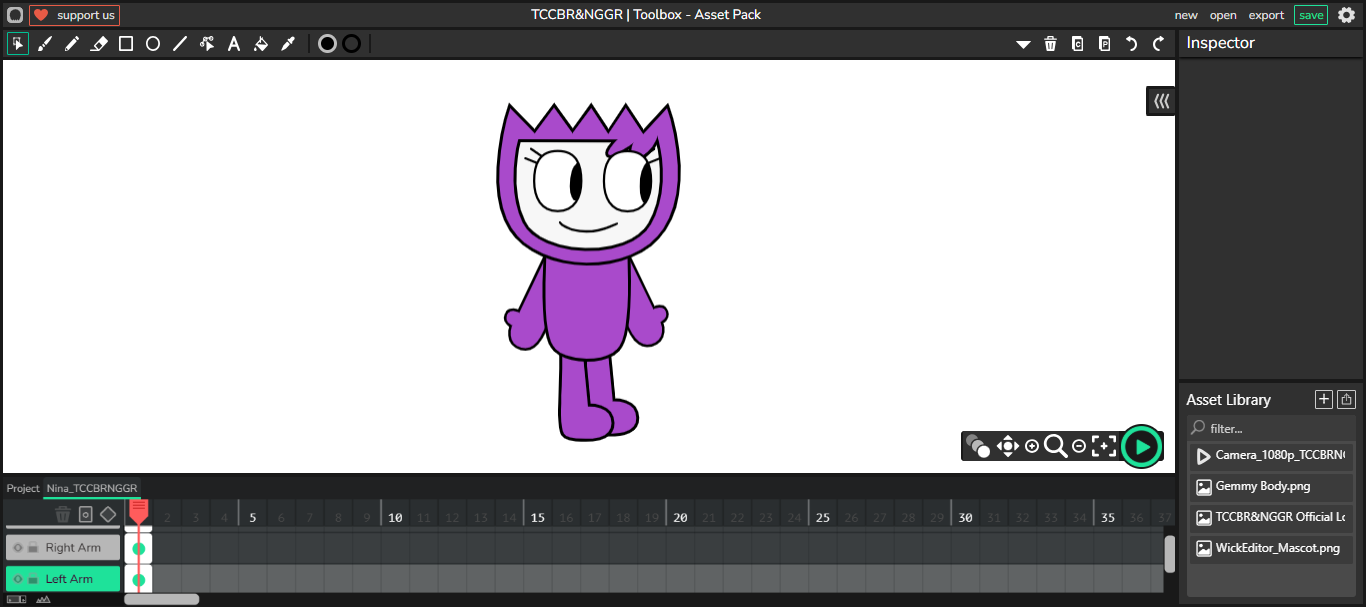The image size is (1366, 607).
Task: Click the red playhead marker
Action: click(139, 510)
